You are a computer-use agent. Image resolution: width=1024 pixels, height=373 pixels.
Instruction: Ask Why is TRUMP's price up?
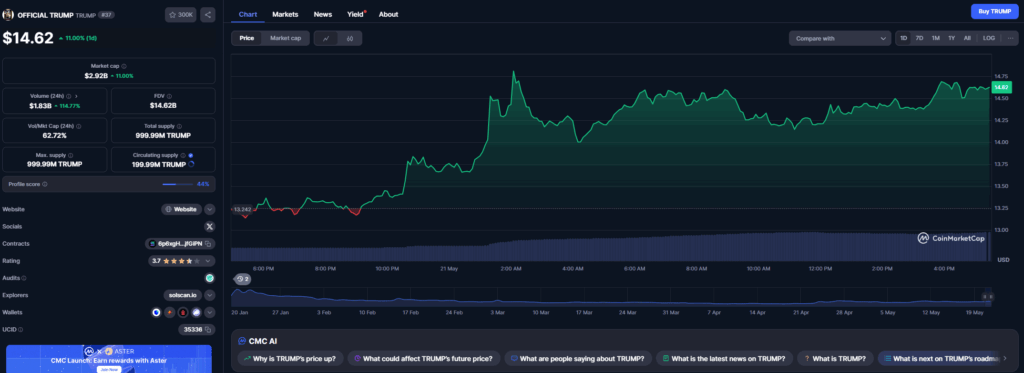tap(290, 358)
